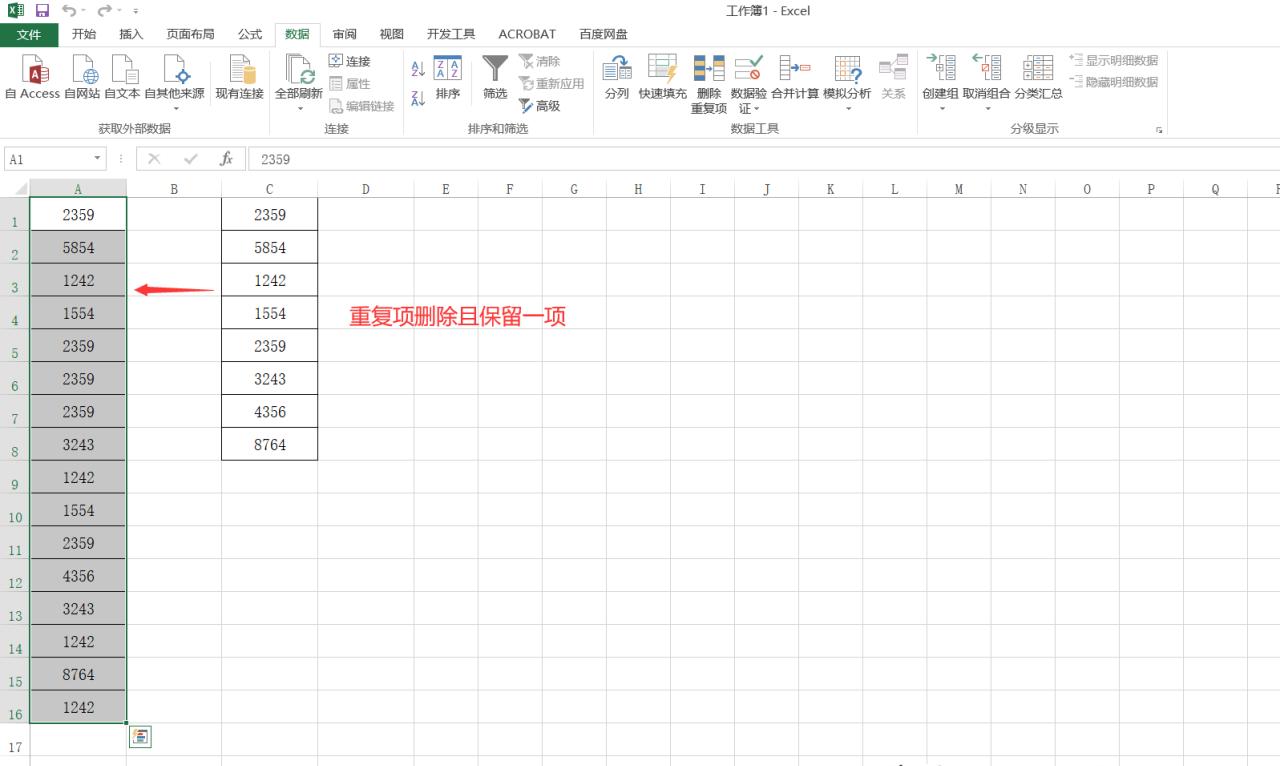Select cell C8 containing 8764
This screenshot has height=766, width=1280.
[x=270, y=445]
